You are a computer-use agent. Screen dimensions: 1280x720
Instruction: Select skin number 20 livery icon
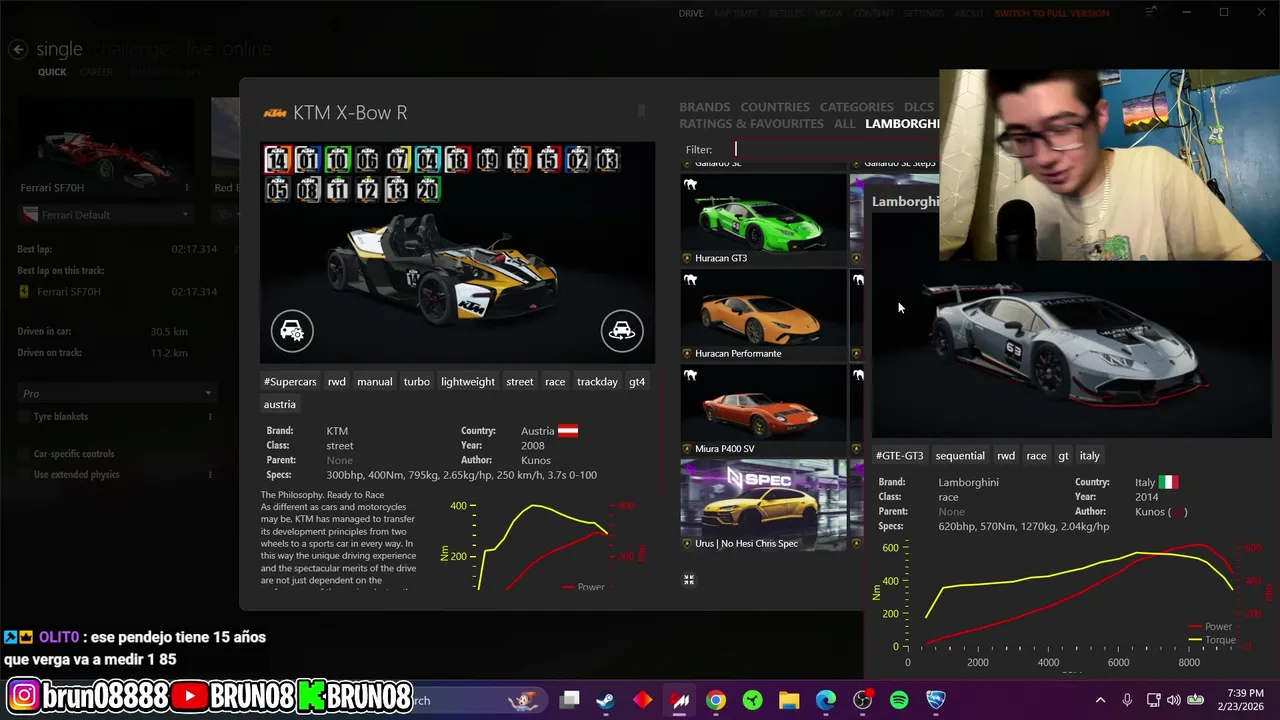428,190
